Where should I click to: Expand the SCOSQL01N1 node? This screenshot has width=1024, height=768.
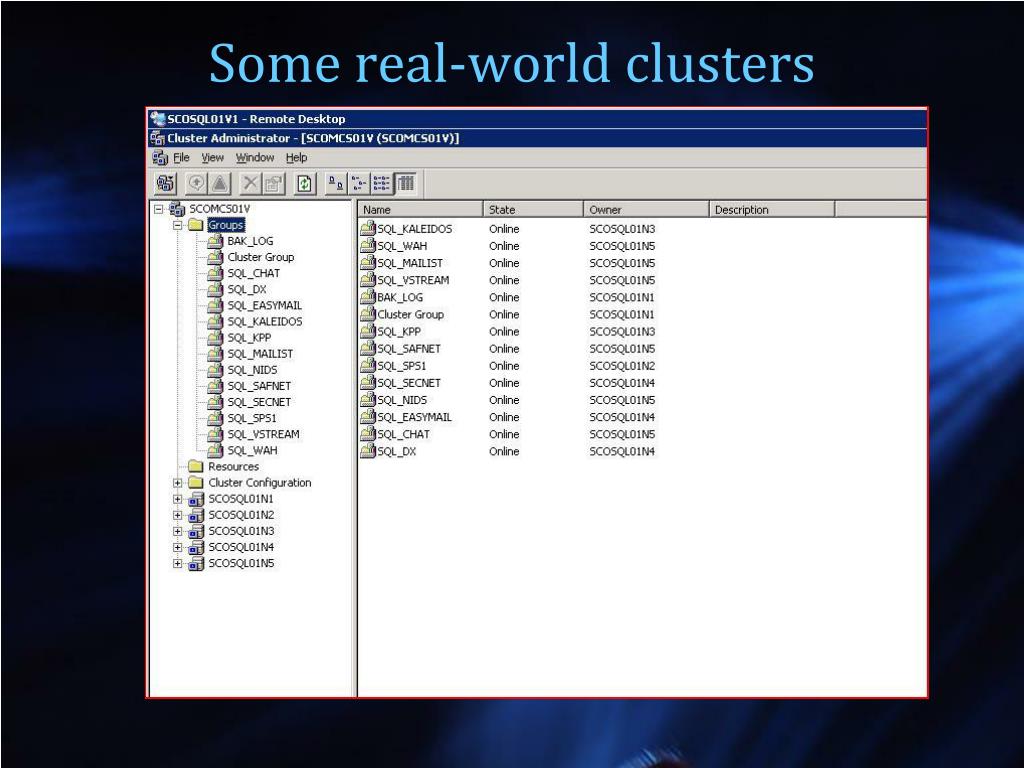(178, 499)
